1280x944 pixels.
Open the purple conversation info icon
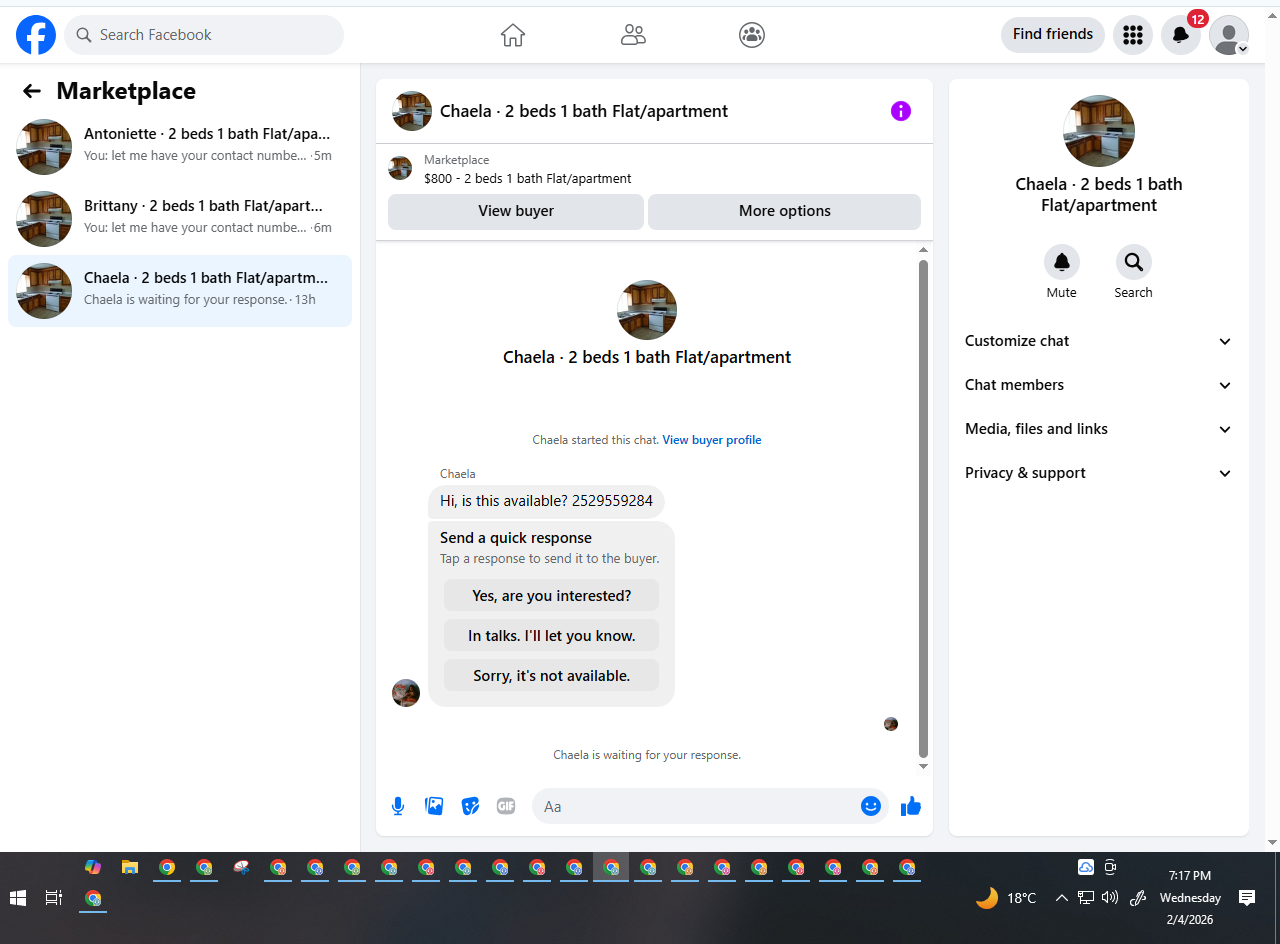(x=901, y=111)
